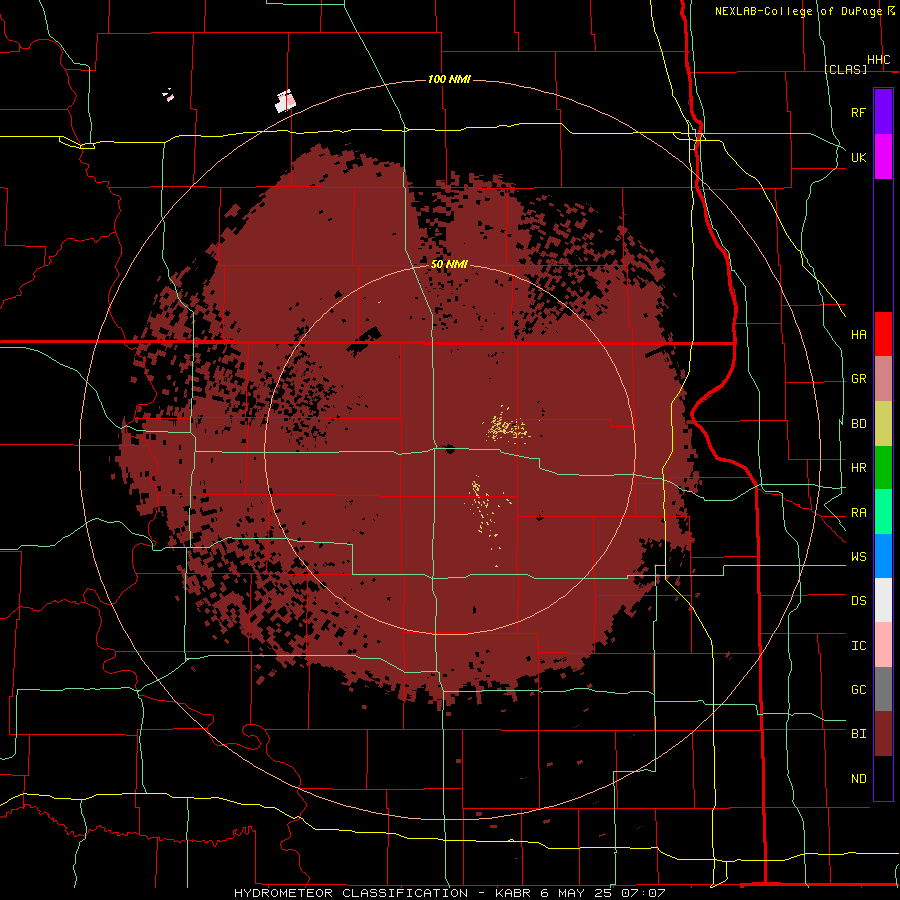Click the BD yellow color swatch

click(x=883, y=424)
